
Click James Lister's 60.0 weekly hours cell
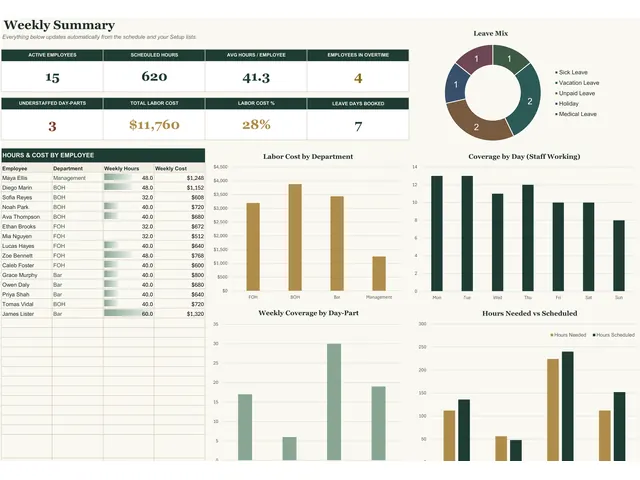coord(129,314)
